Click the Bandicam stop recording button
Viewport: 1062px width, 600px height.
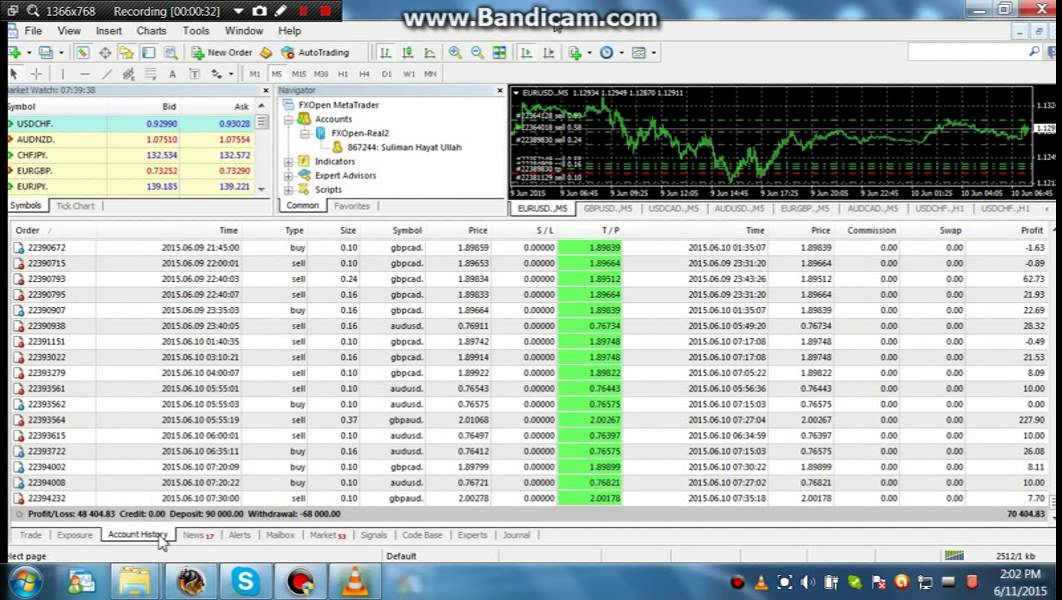pos(325,11)
